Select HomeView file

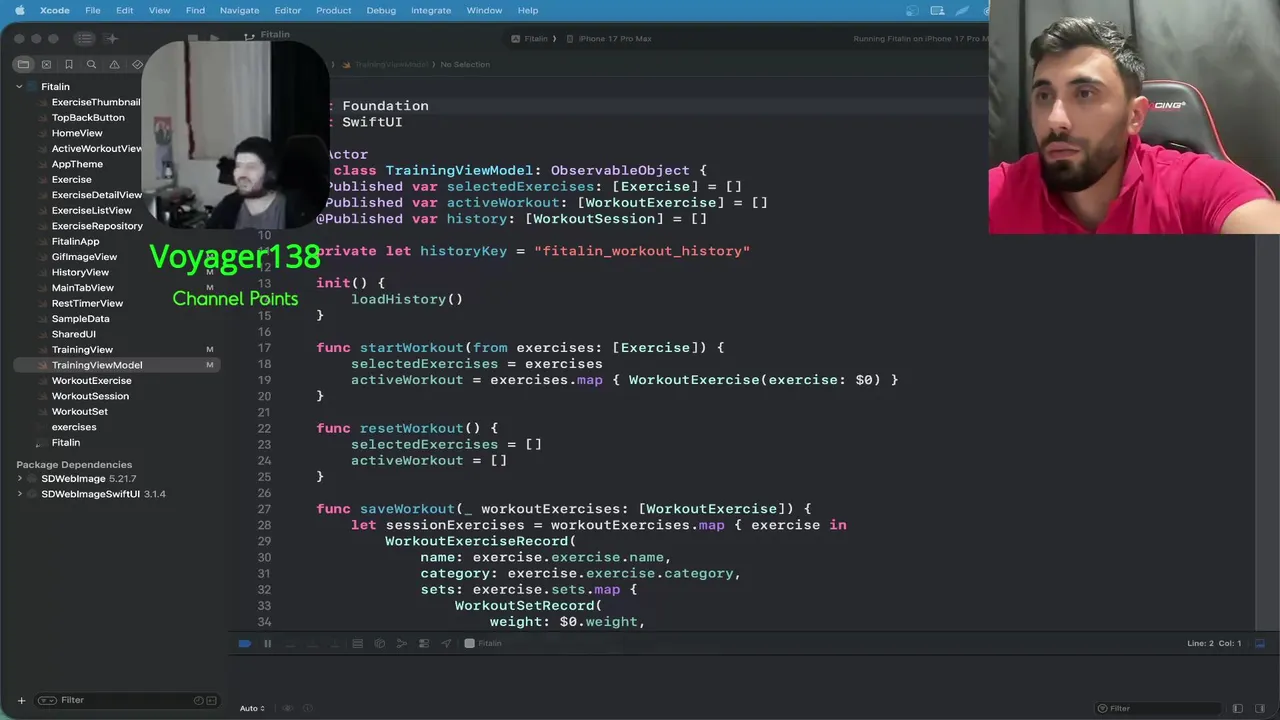[x=77, y=133]
